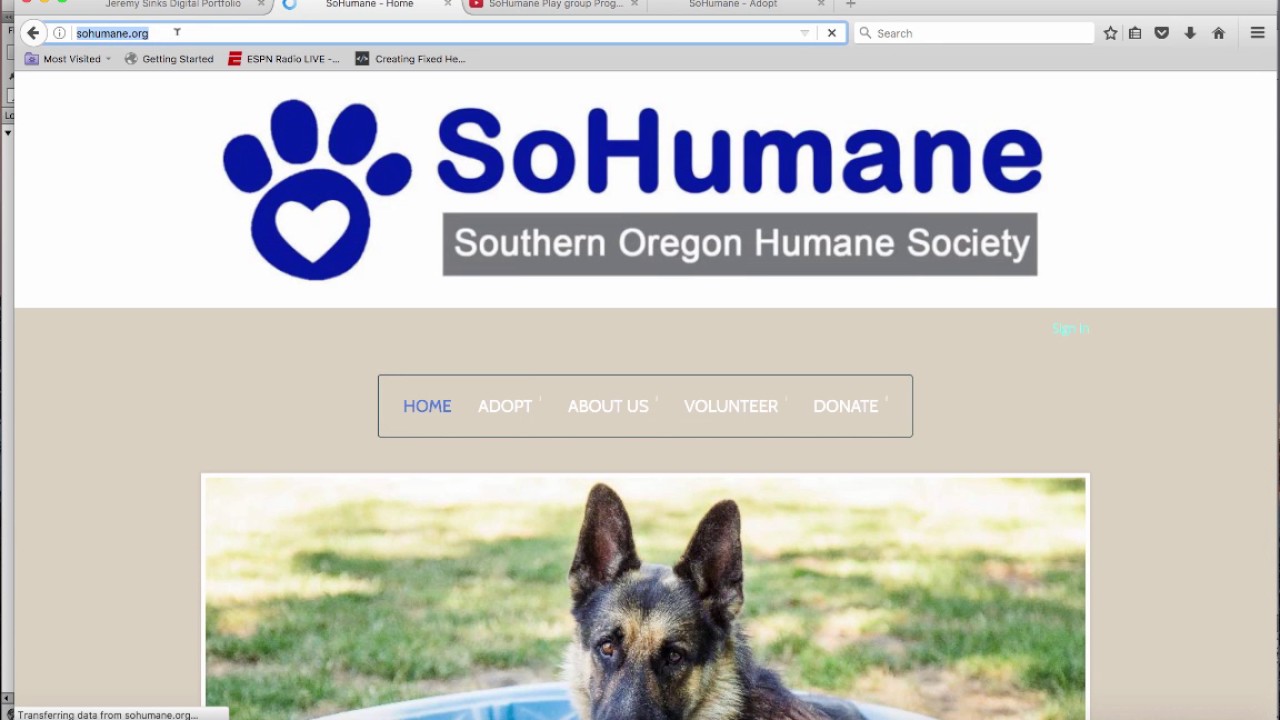Click the browser back arrow button

point(33,33)
